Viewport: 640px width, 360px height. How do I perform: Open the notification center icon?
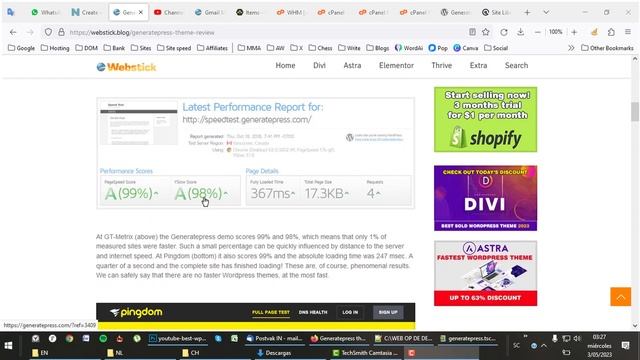click(x=625, y=346)
